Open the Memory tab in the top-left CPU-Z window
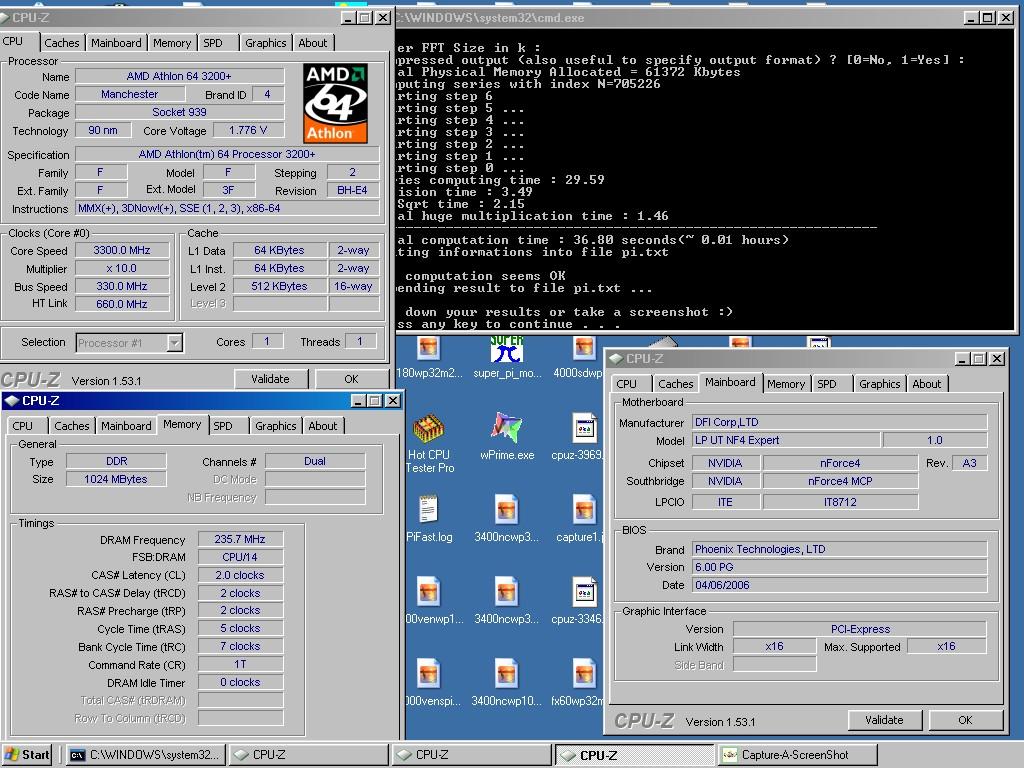Image resolution: width=1024 pixels, height=768 pixels. (172, 43)
